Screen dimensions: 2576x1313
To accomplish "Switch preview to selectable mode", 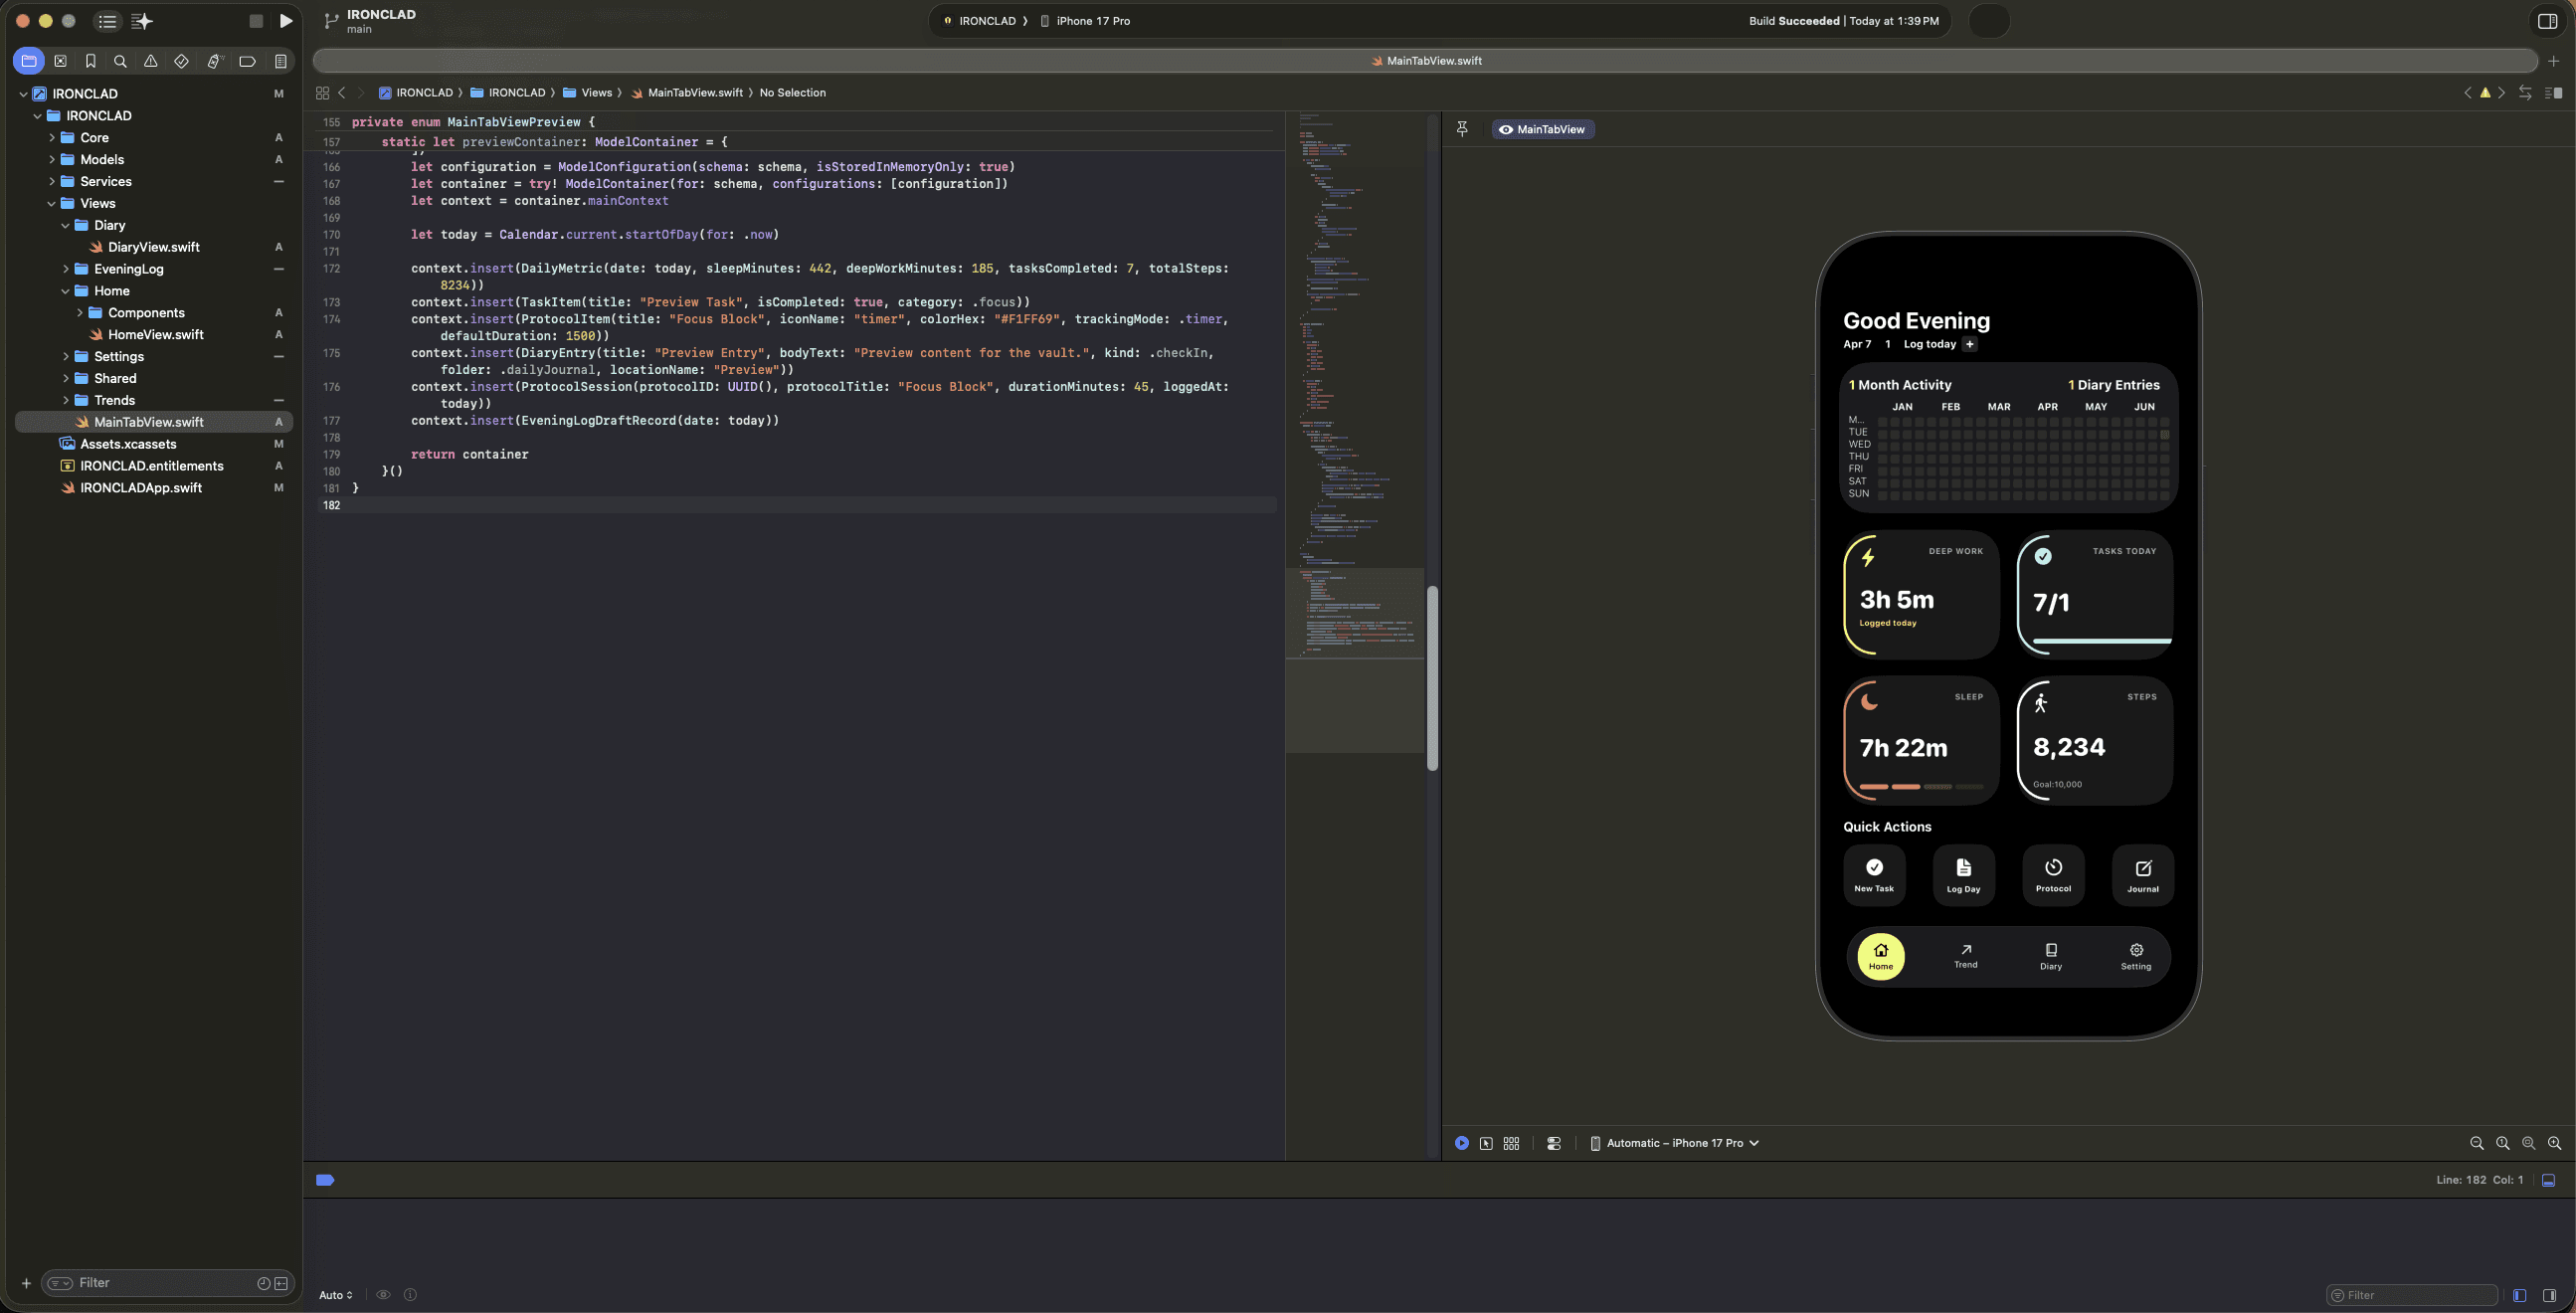I will coord(1486,1143).
